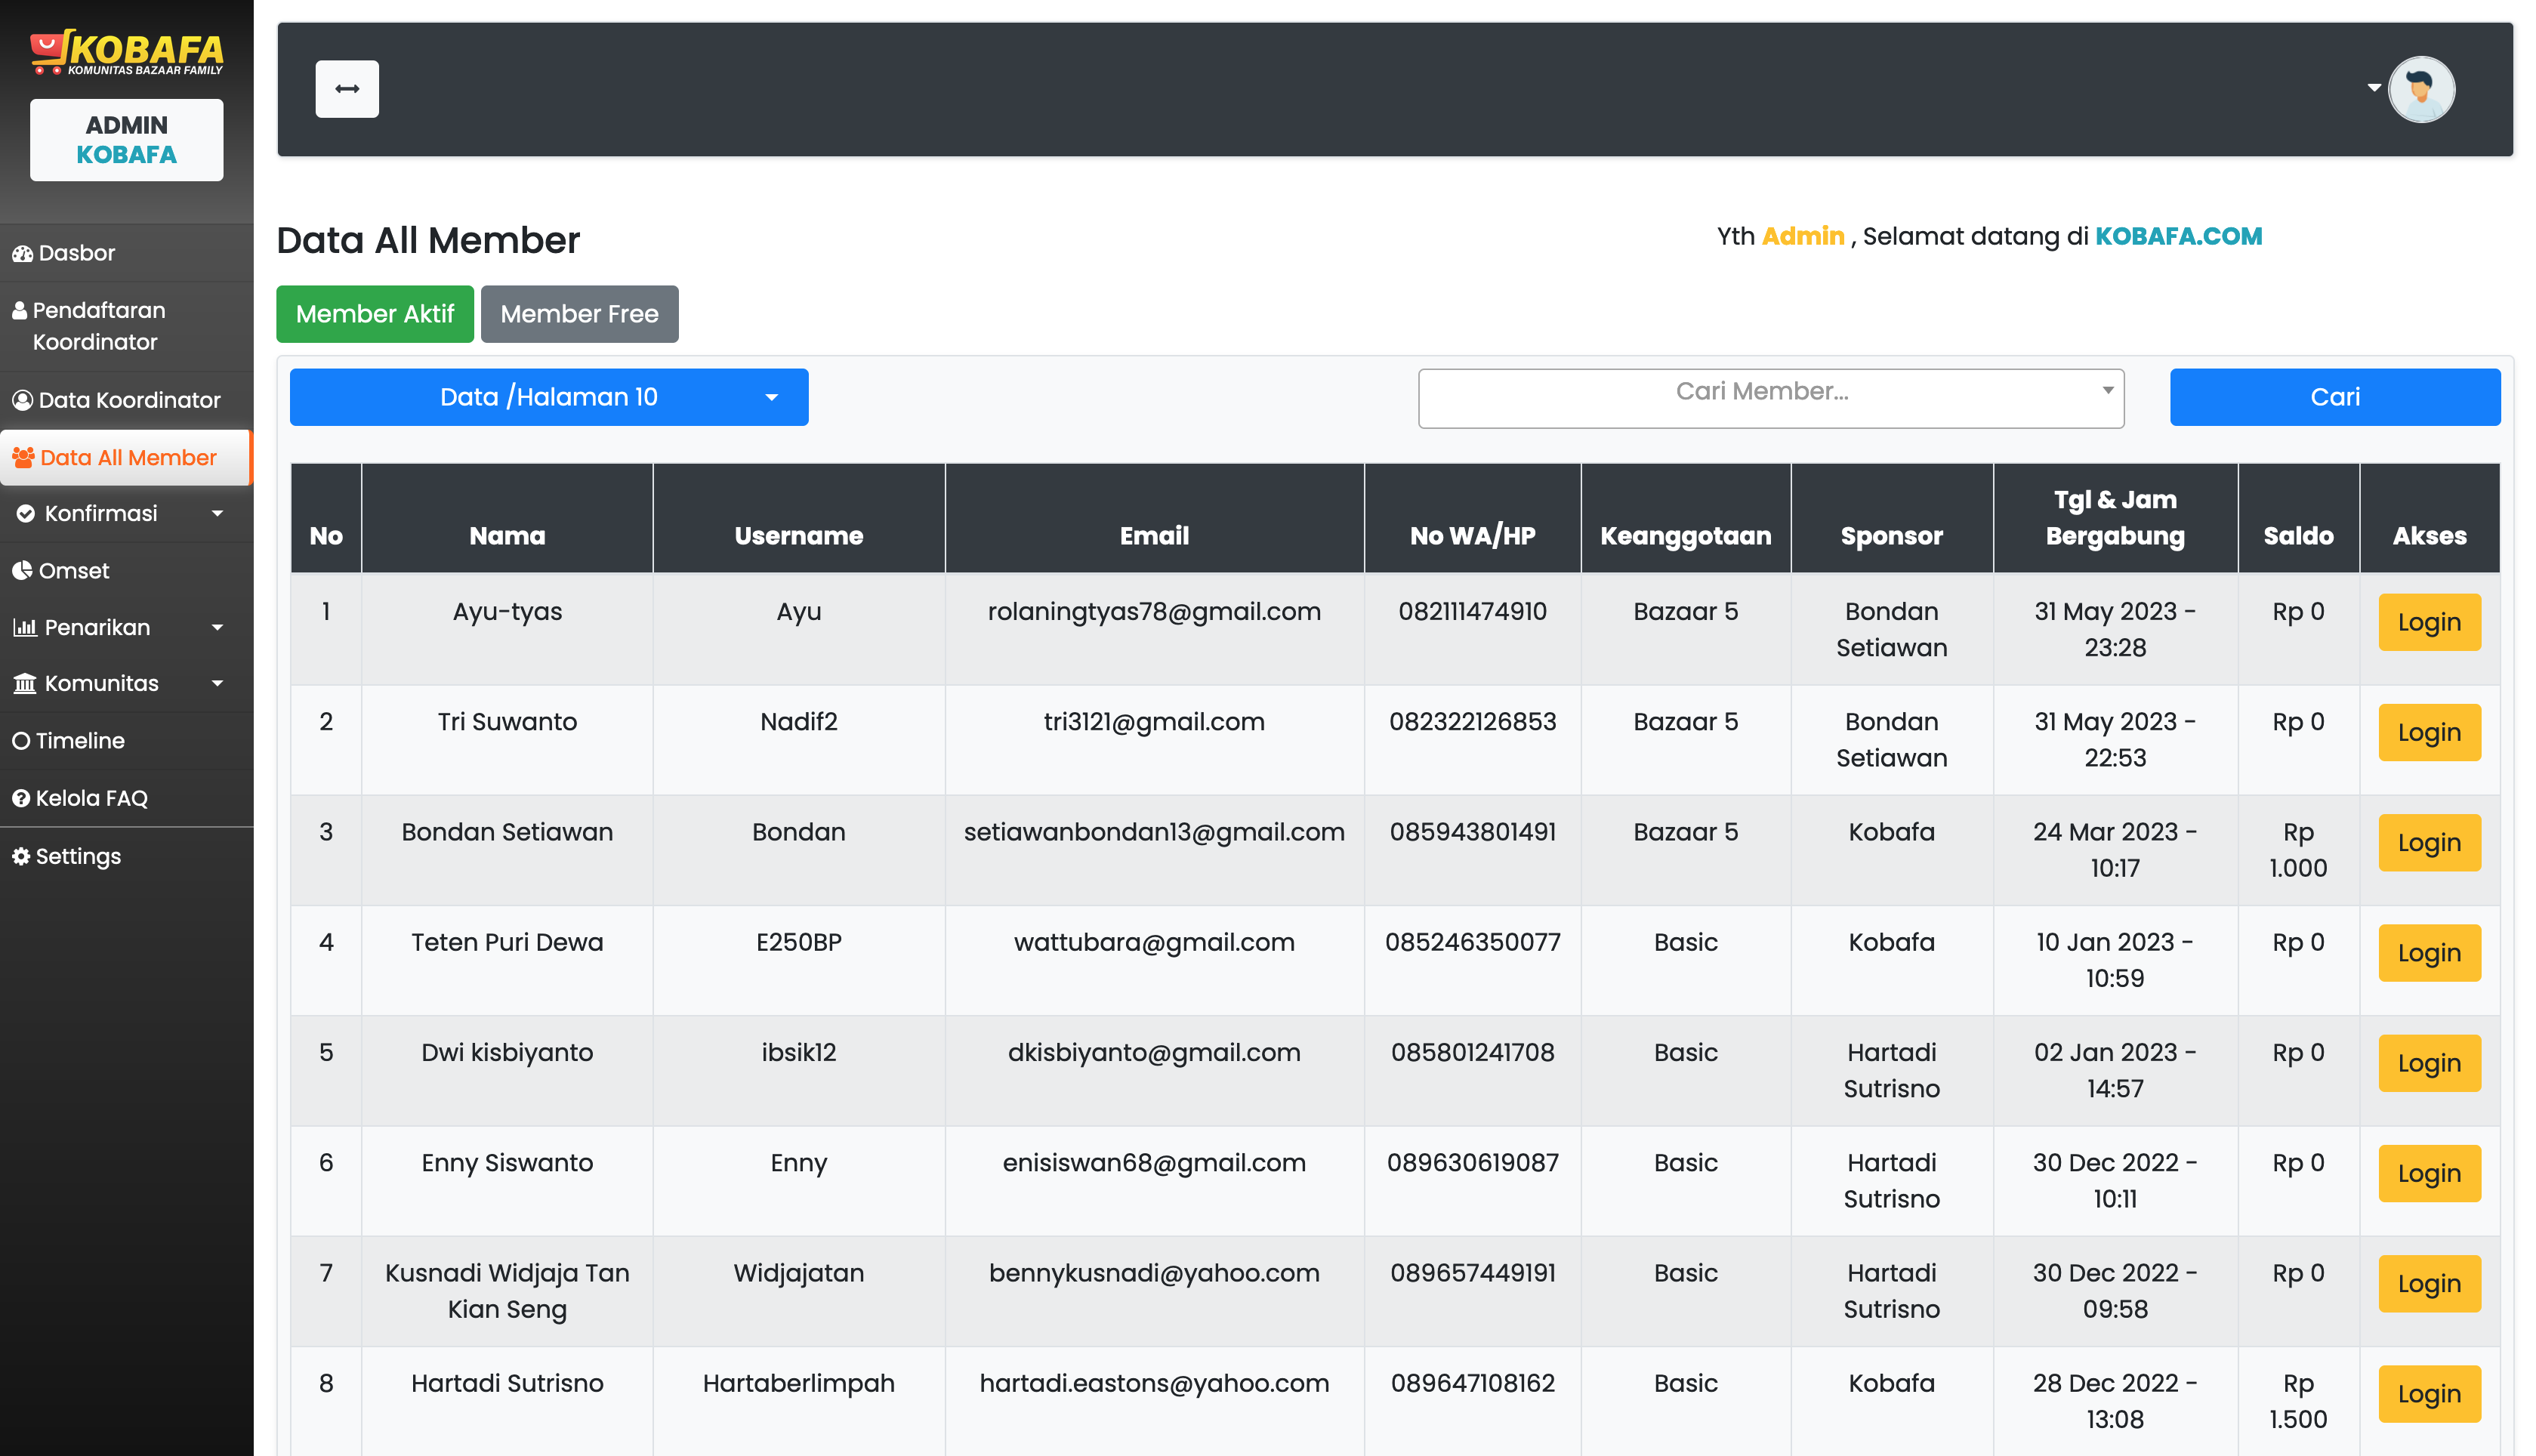Login as Kusnadi Widjaja Tan Kian Seng
Image resolution: width=2536 pixels, height=1456 pixels.
[2429, 1283]
